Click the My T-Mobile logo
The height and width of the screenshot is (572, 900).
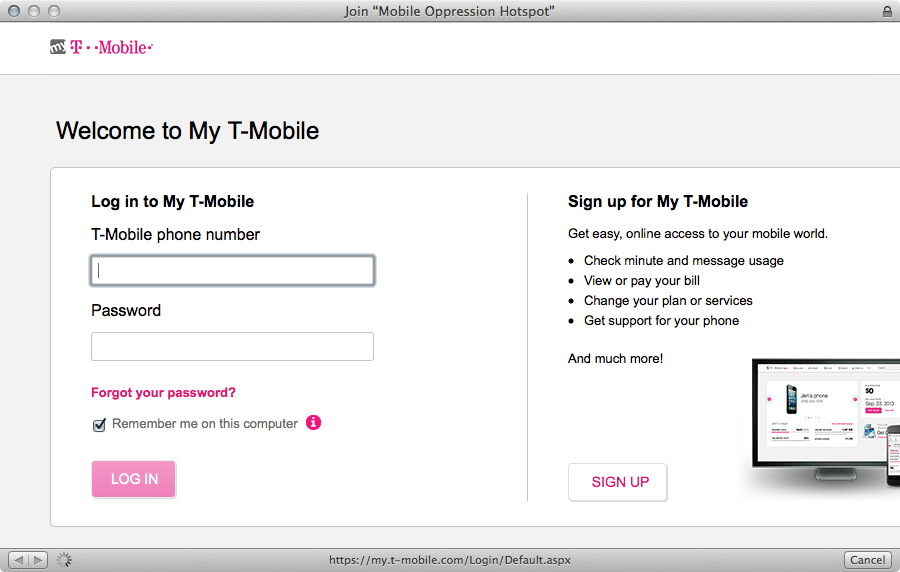[x=102, y=47]
